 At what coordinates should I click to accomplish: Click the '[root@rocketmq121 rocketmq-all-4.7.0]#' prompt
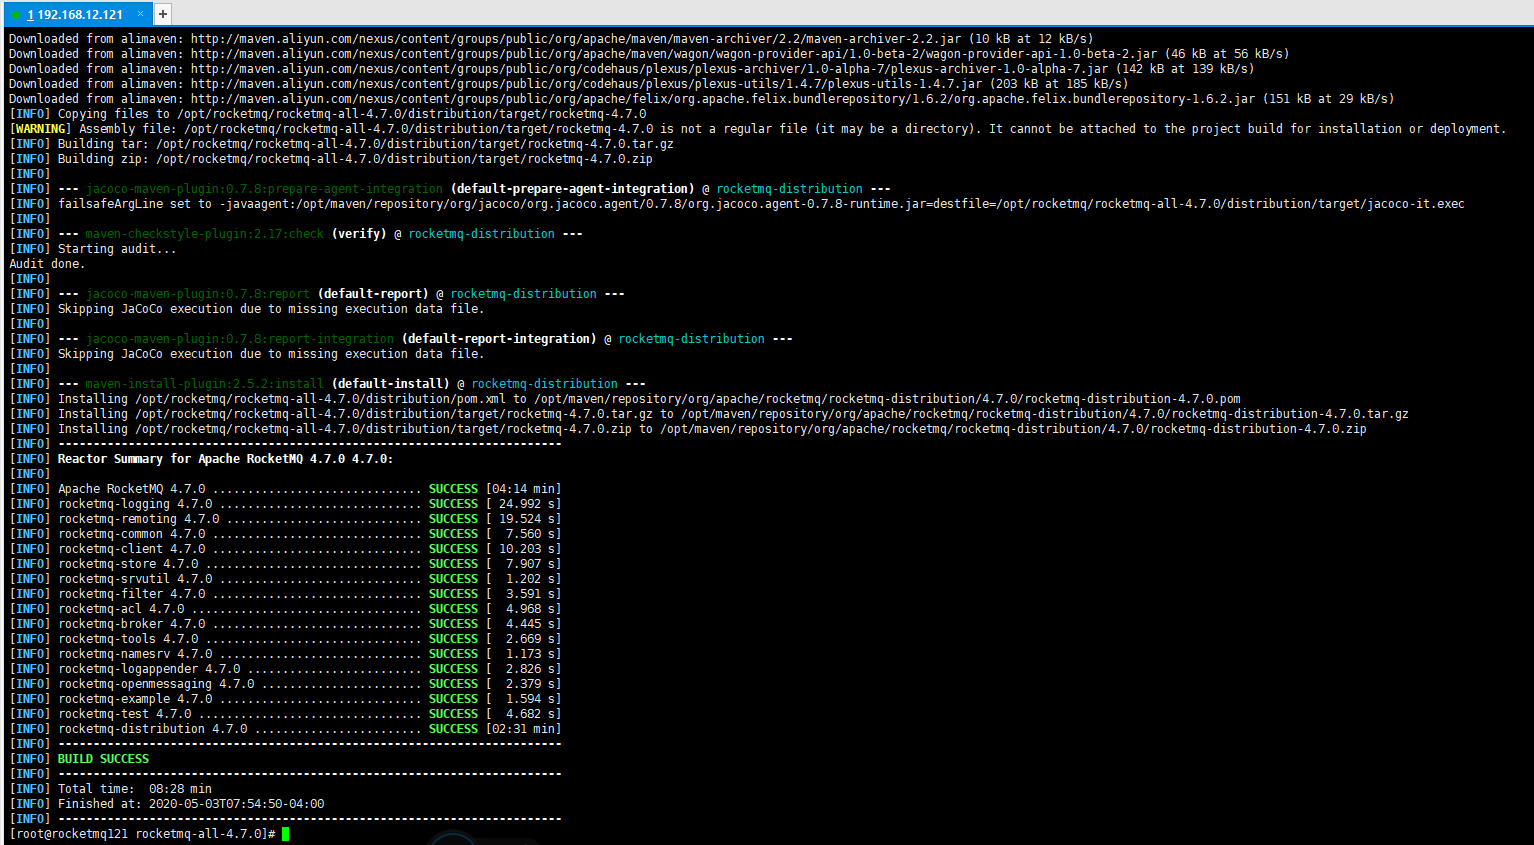(143, 834)
